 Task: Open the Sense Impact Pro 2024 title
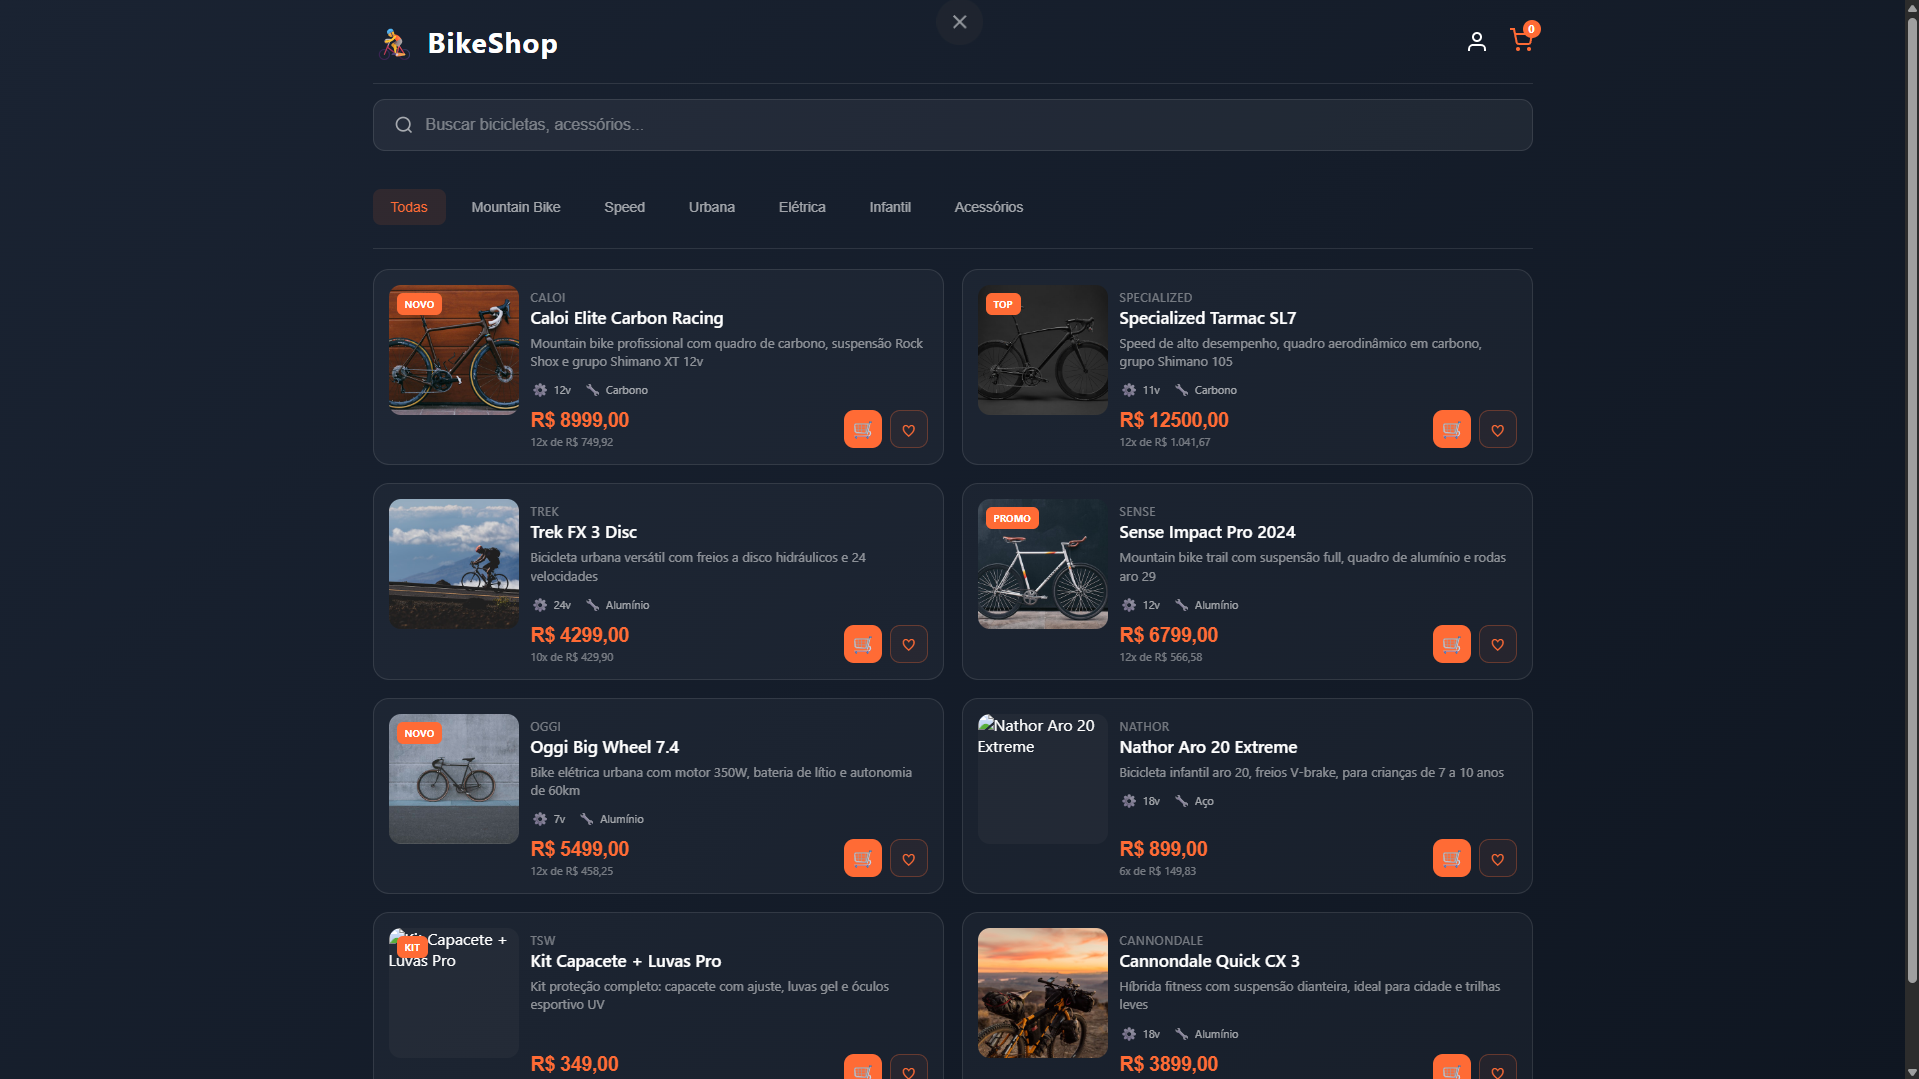(1207, 532)
